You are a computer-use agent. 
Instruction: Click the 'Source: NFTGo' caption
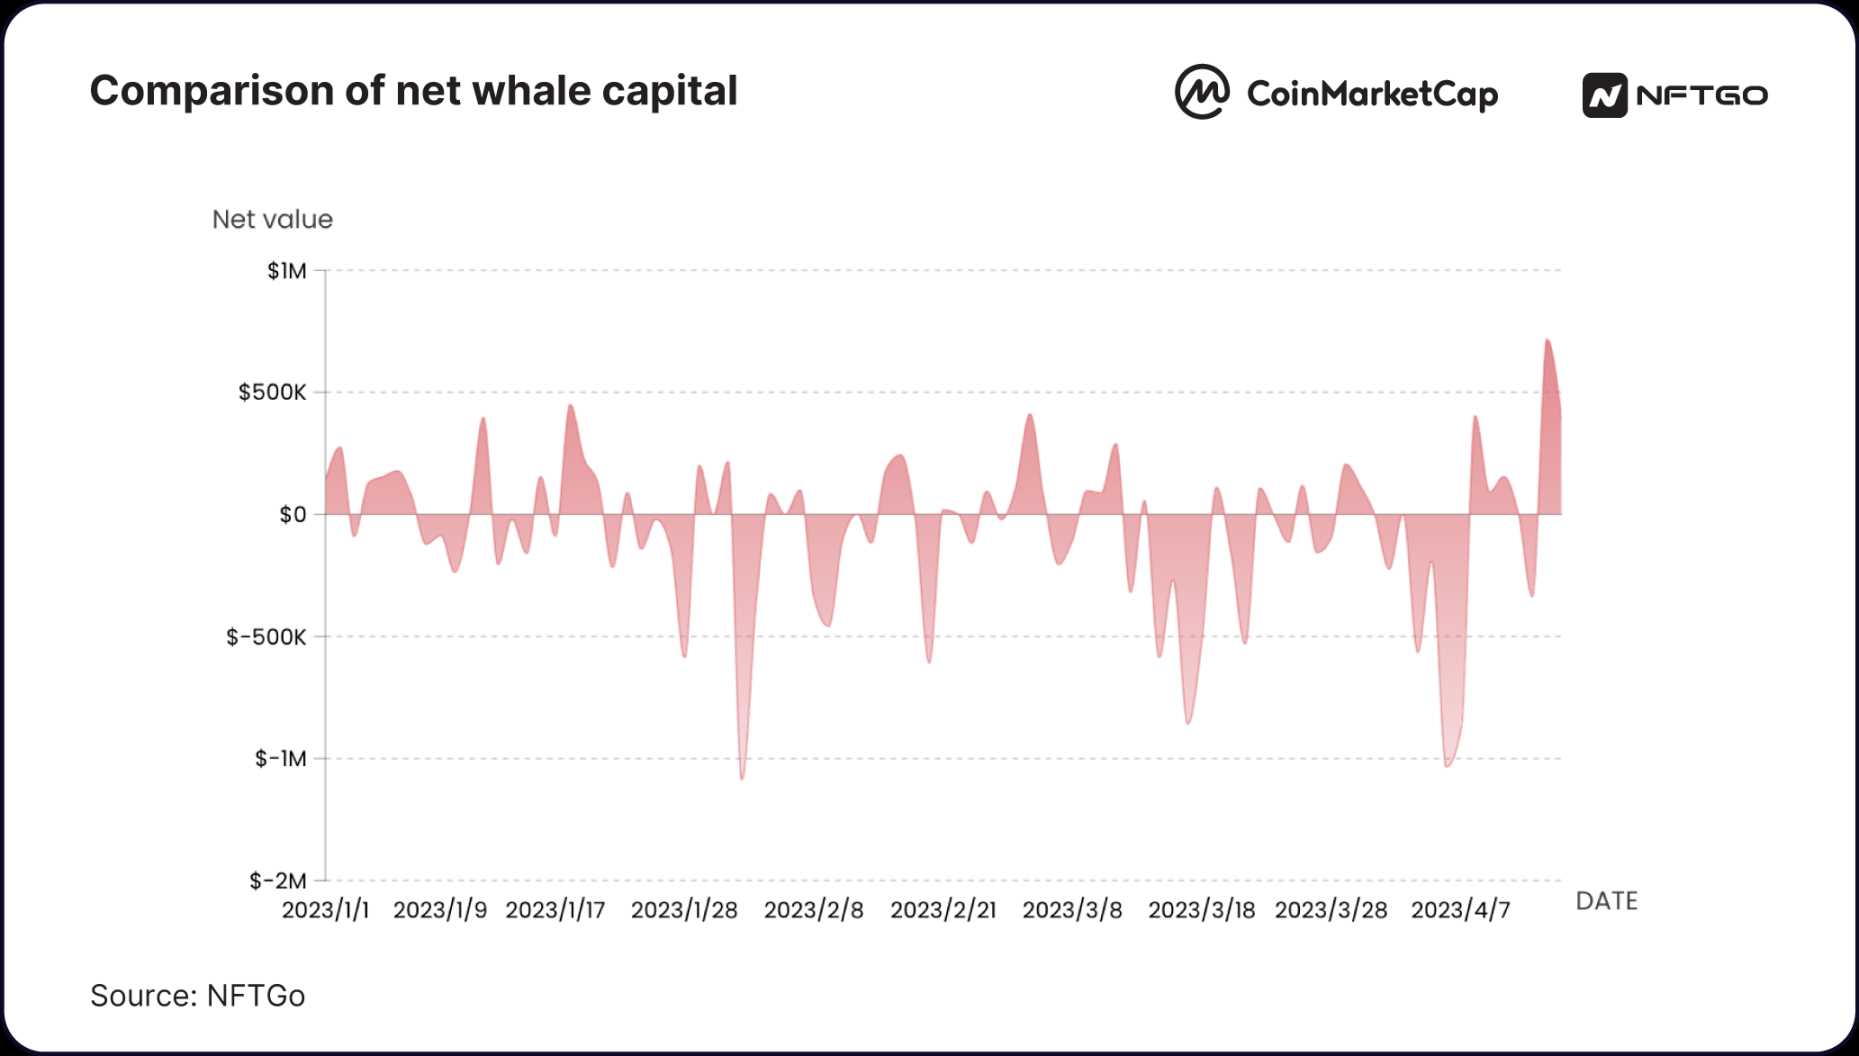(198, 996)
